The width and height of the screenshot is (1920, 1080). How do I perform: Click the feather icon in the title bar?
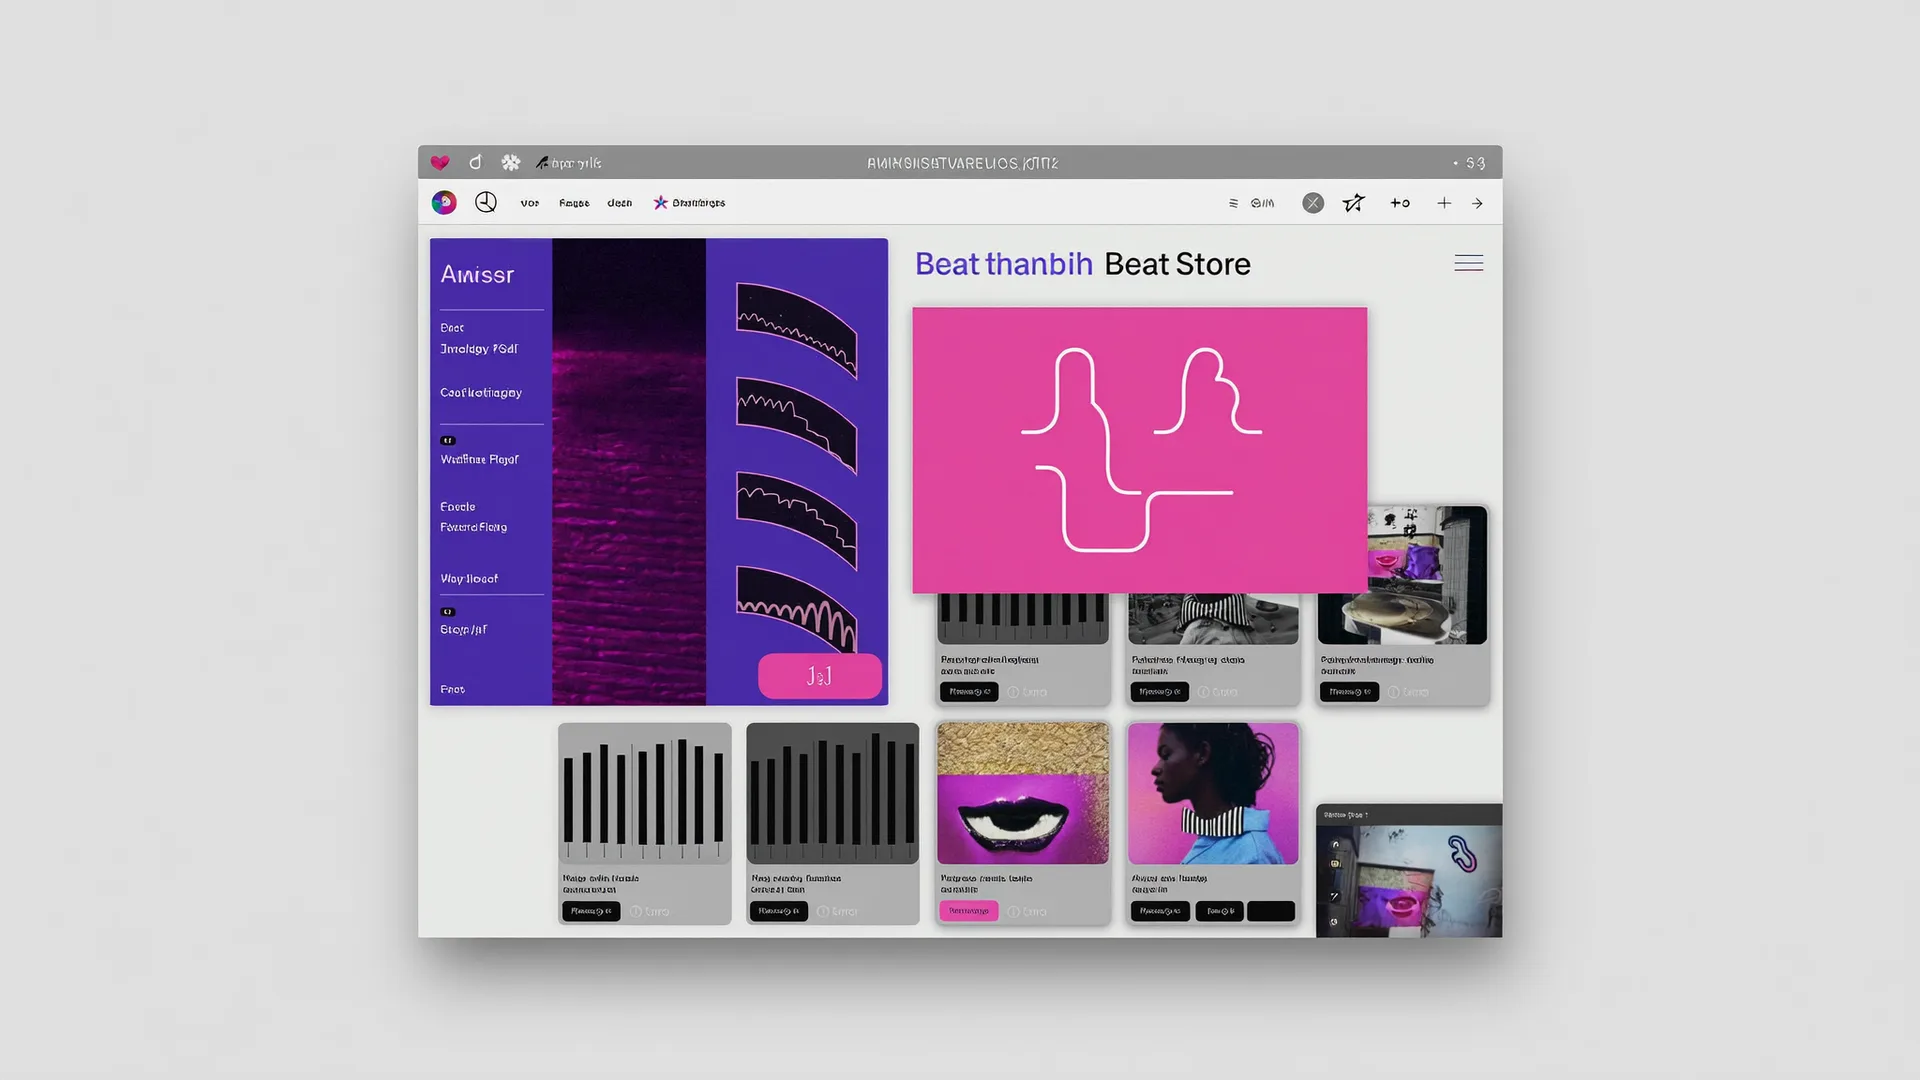[542, 162]
